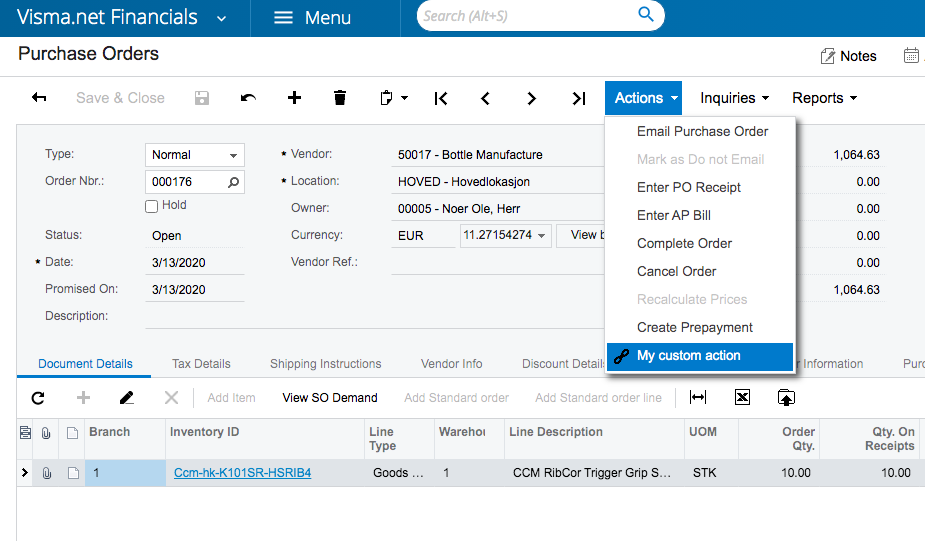Click the magnifier in the search box
Image resolution: width=925 pixels, height=541 pixels.
pyautogui.click(x=646, y=14)
